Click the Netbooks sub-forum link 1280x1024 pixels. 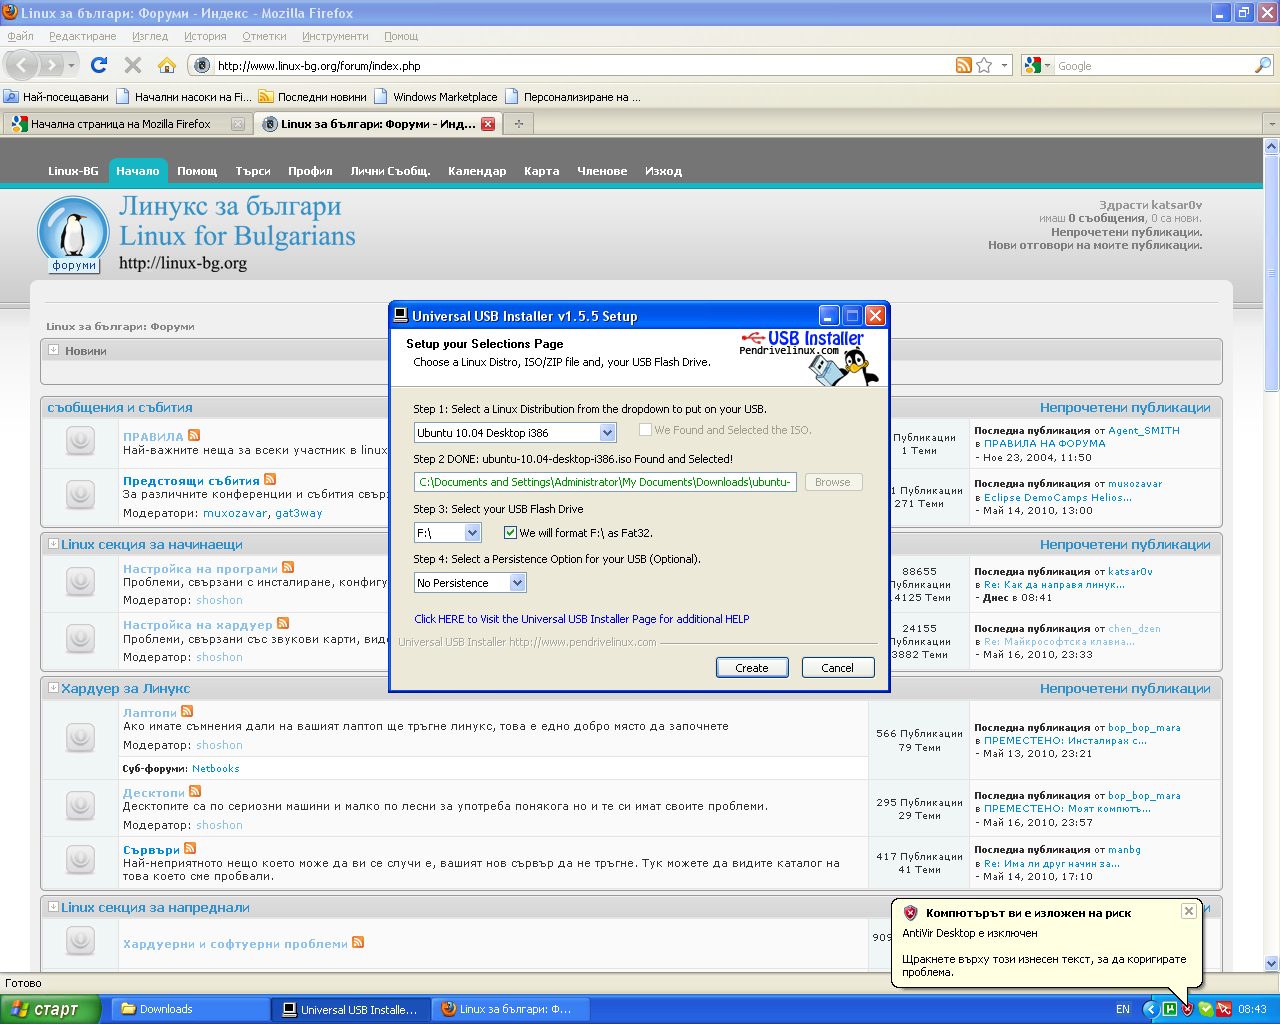tap(216, 768)
